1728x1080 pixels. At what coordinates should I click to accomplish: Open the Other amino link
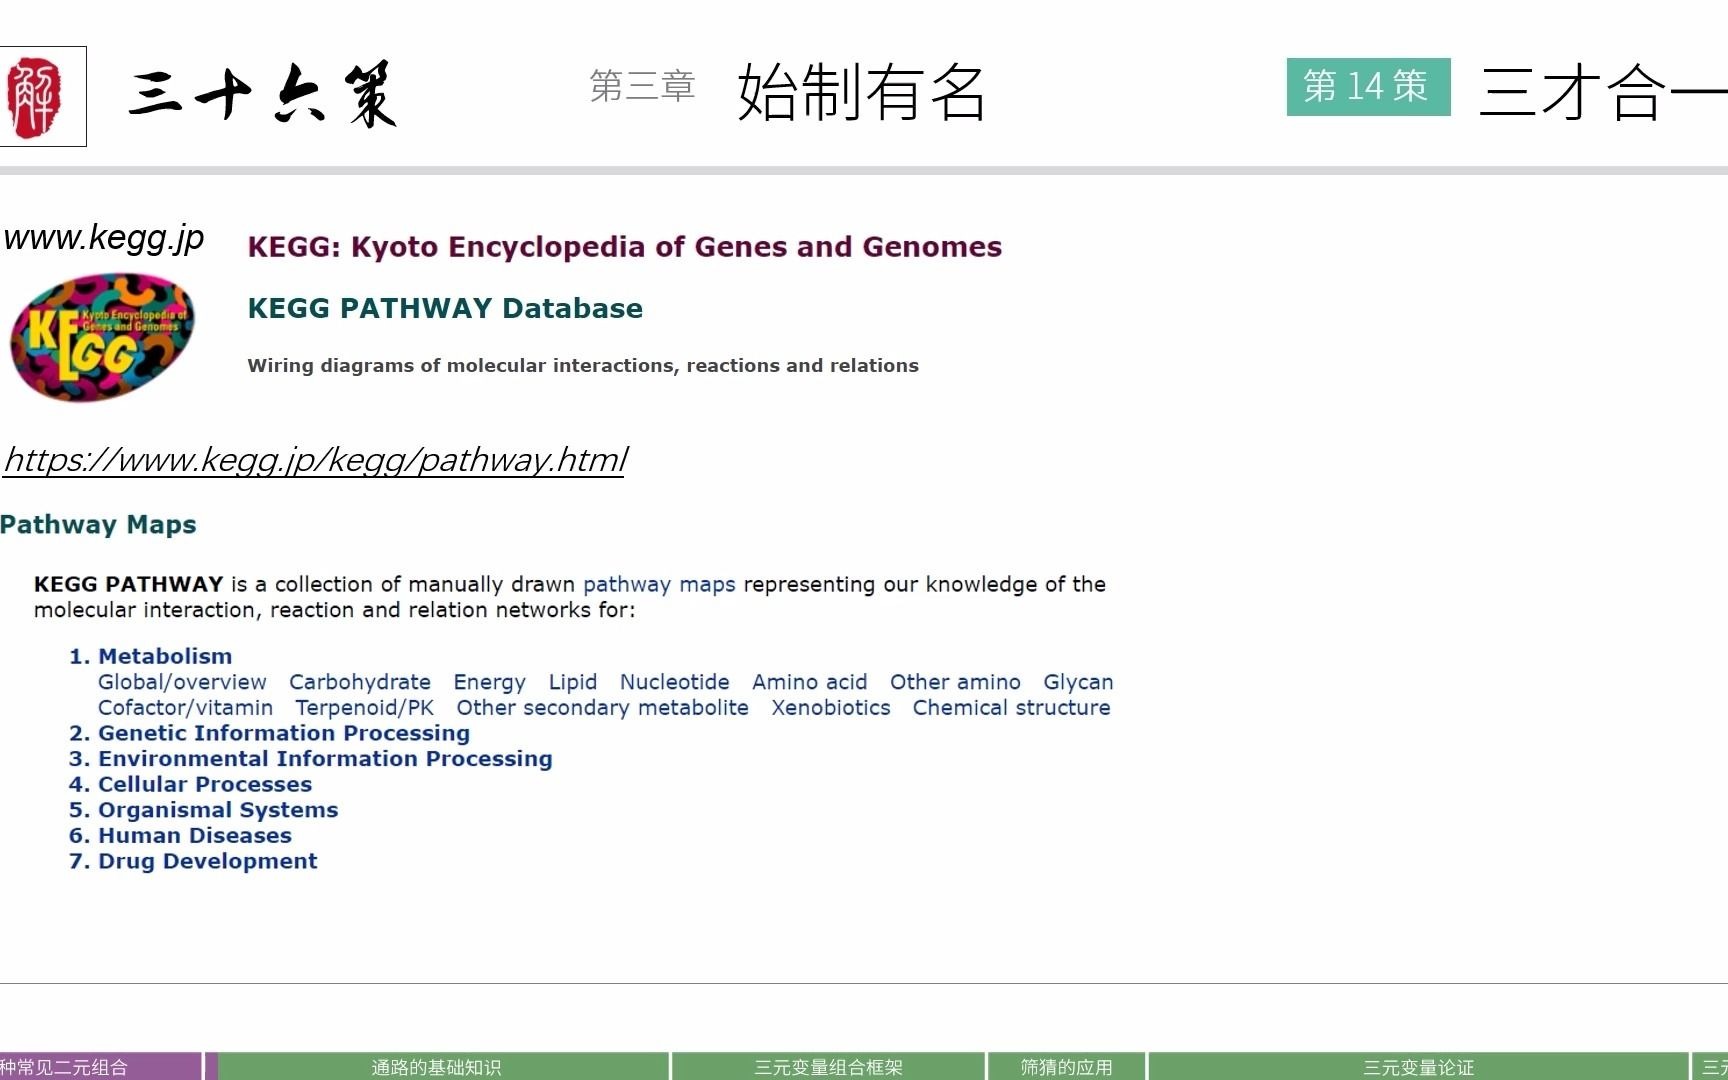click(x=955, y=682)
